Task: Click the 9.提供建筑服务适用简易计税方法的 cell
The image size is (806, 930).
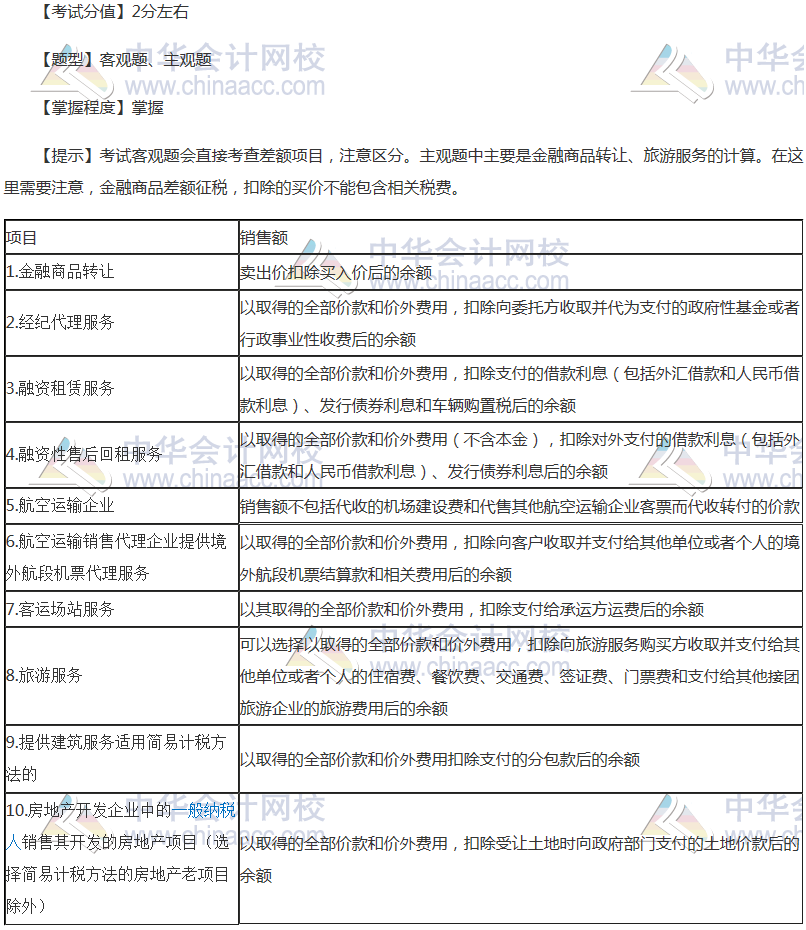Action: (120, 758)
